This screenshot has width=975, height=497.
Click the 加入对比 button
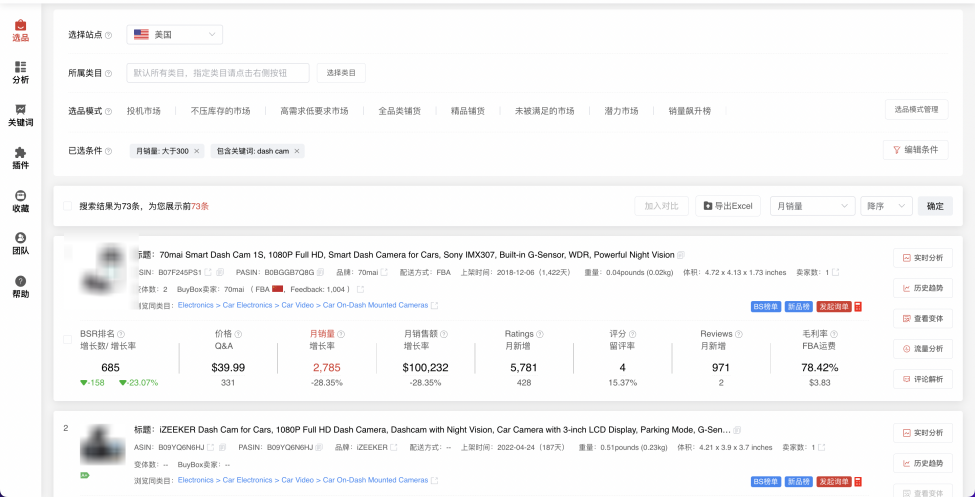tap(662, 206)
